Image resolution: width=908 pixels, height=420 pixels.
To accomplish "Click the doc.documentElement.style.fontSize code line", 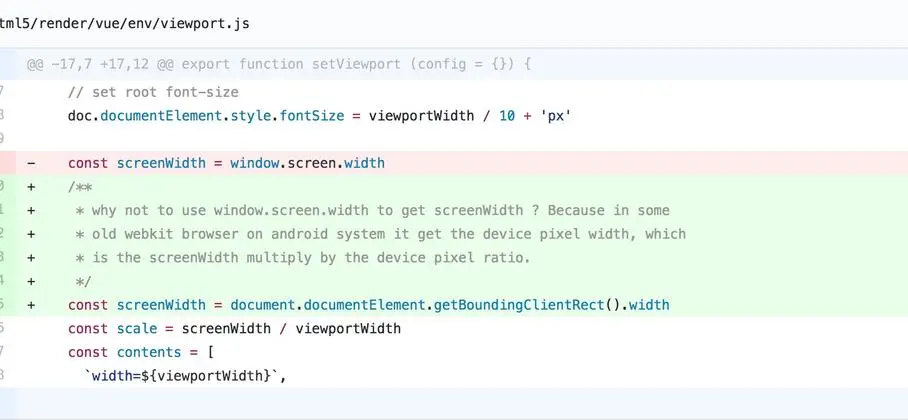I will tap(319, 115).
